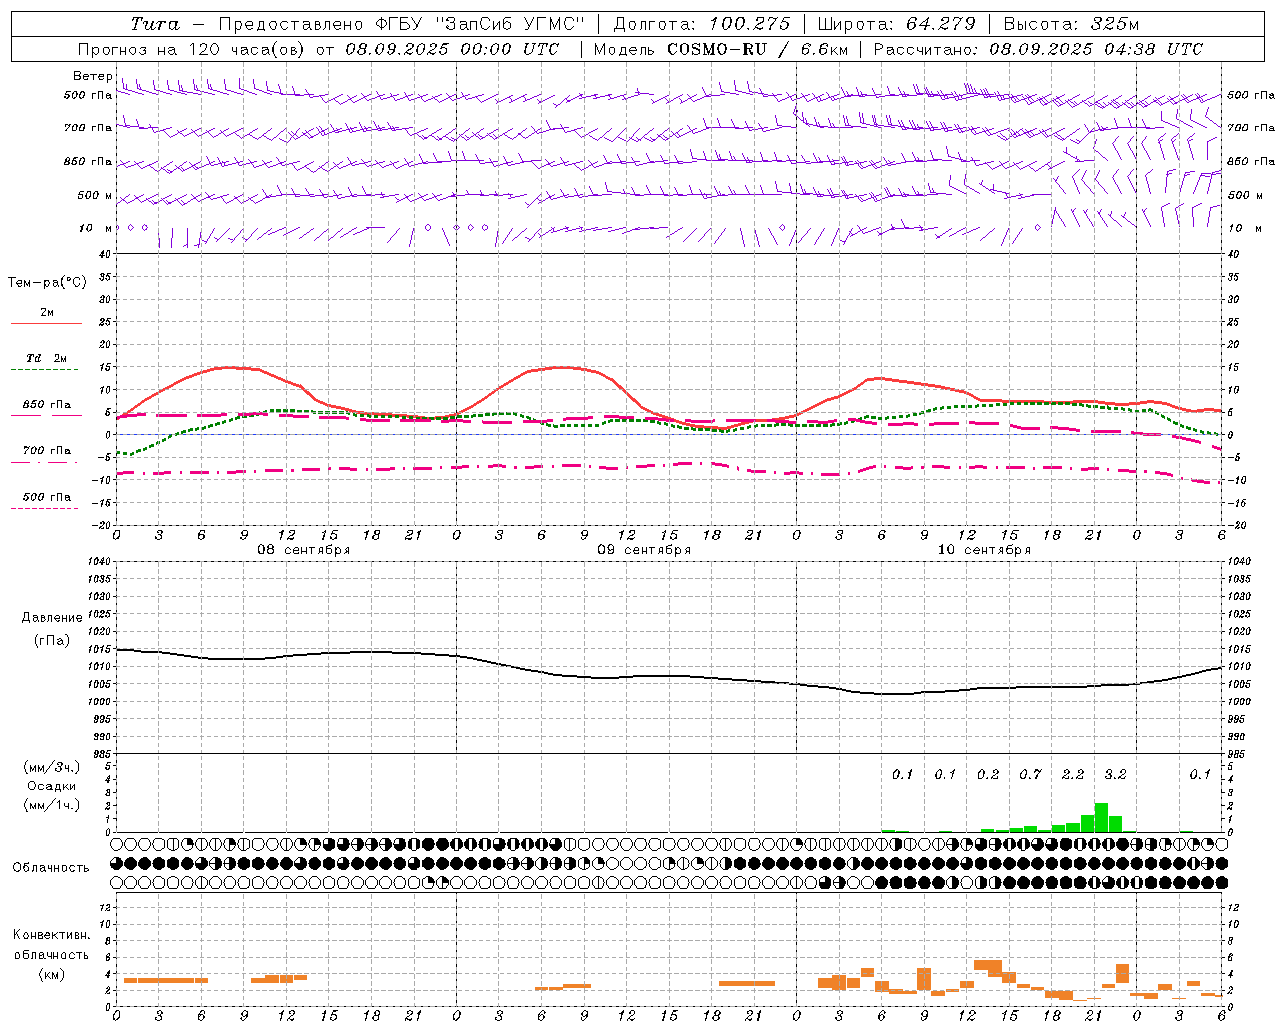Click the 2.2 precipitation total value

1073,775
